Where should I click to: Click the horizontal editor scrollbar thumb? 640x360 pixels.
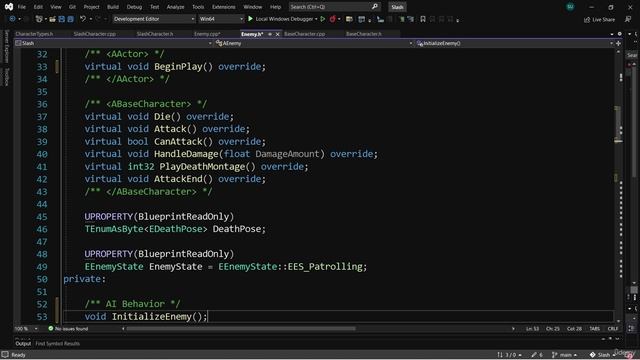click(241, 329)
